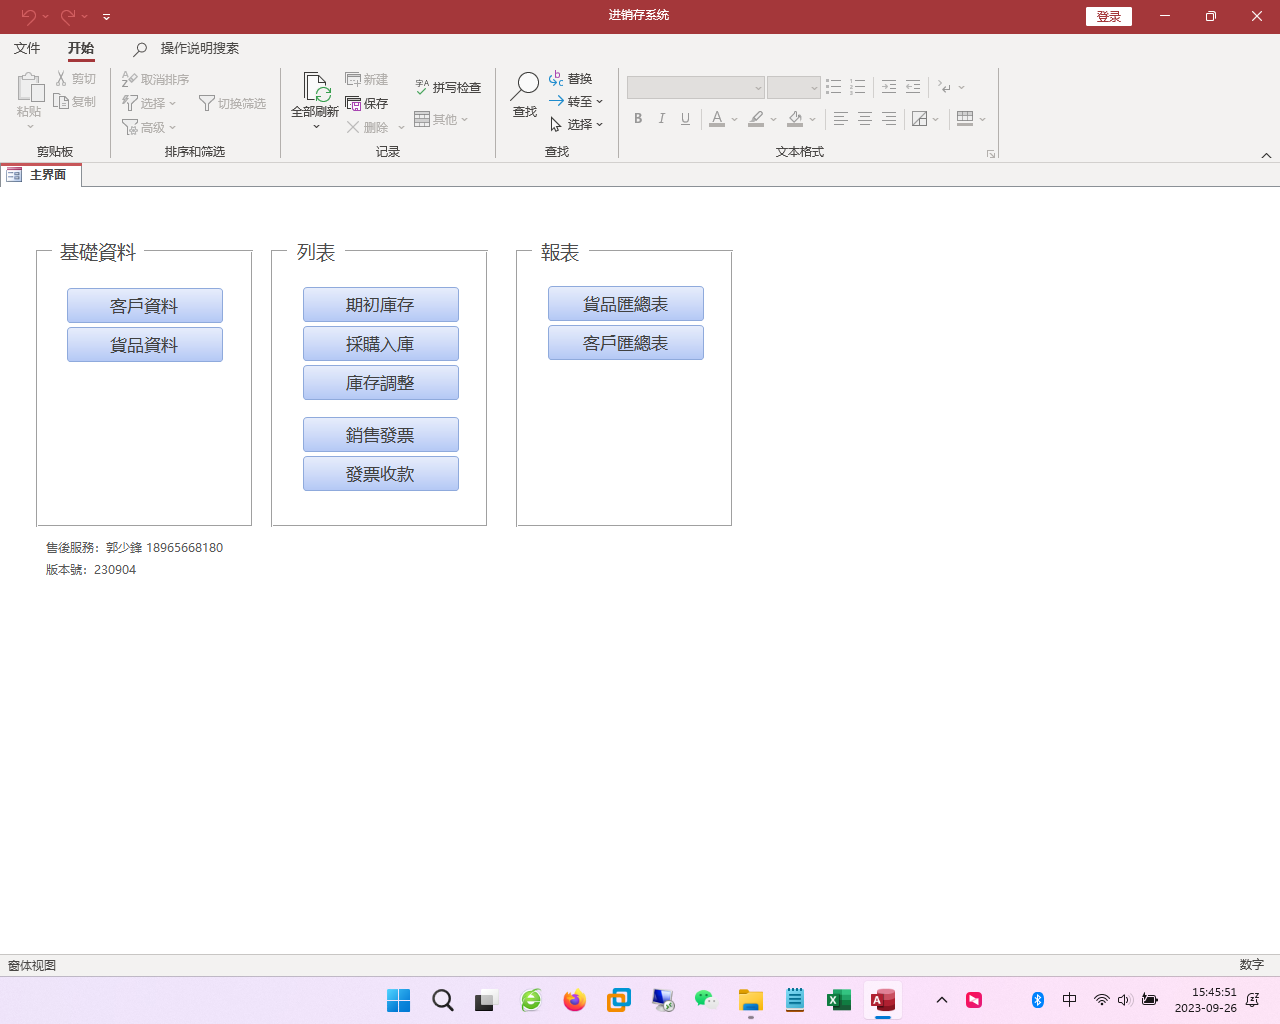This screenshot has height=1024, width=1280.
Task: Click the 查找 magnifier icon in ribbon
Action: [524, 87]
